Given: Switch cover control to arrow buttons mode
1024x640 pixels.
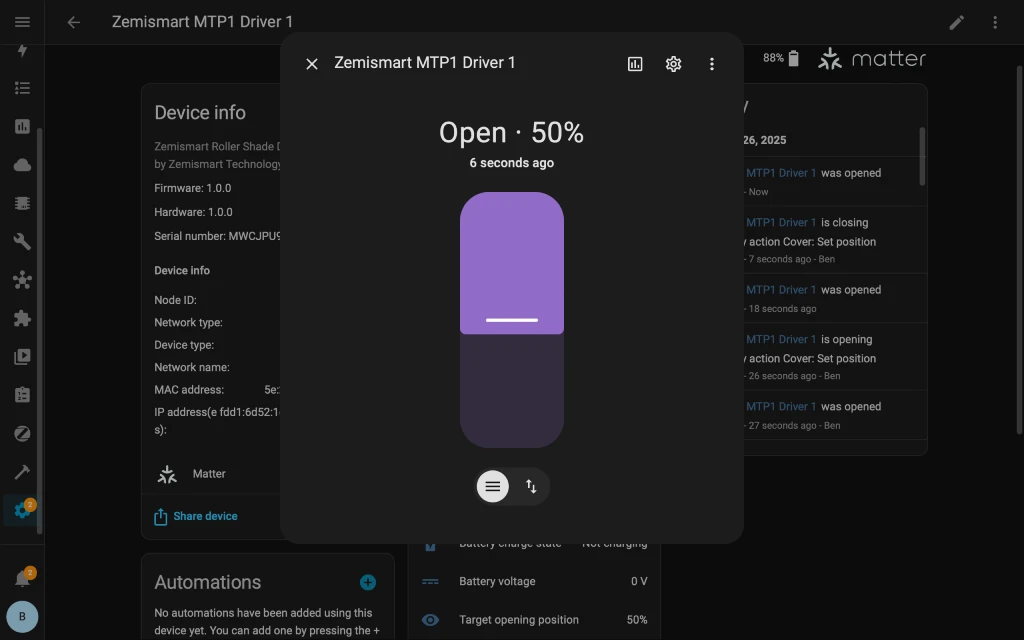Looking at the screenshot, I should point(531,486).
